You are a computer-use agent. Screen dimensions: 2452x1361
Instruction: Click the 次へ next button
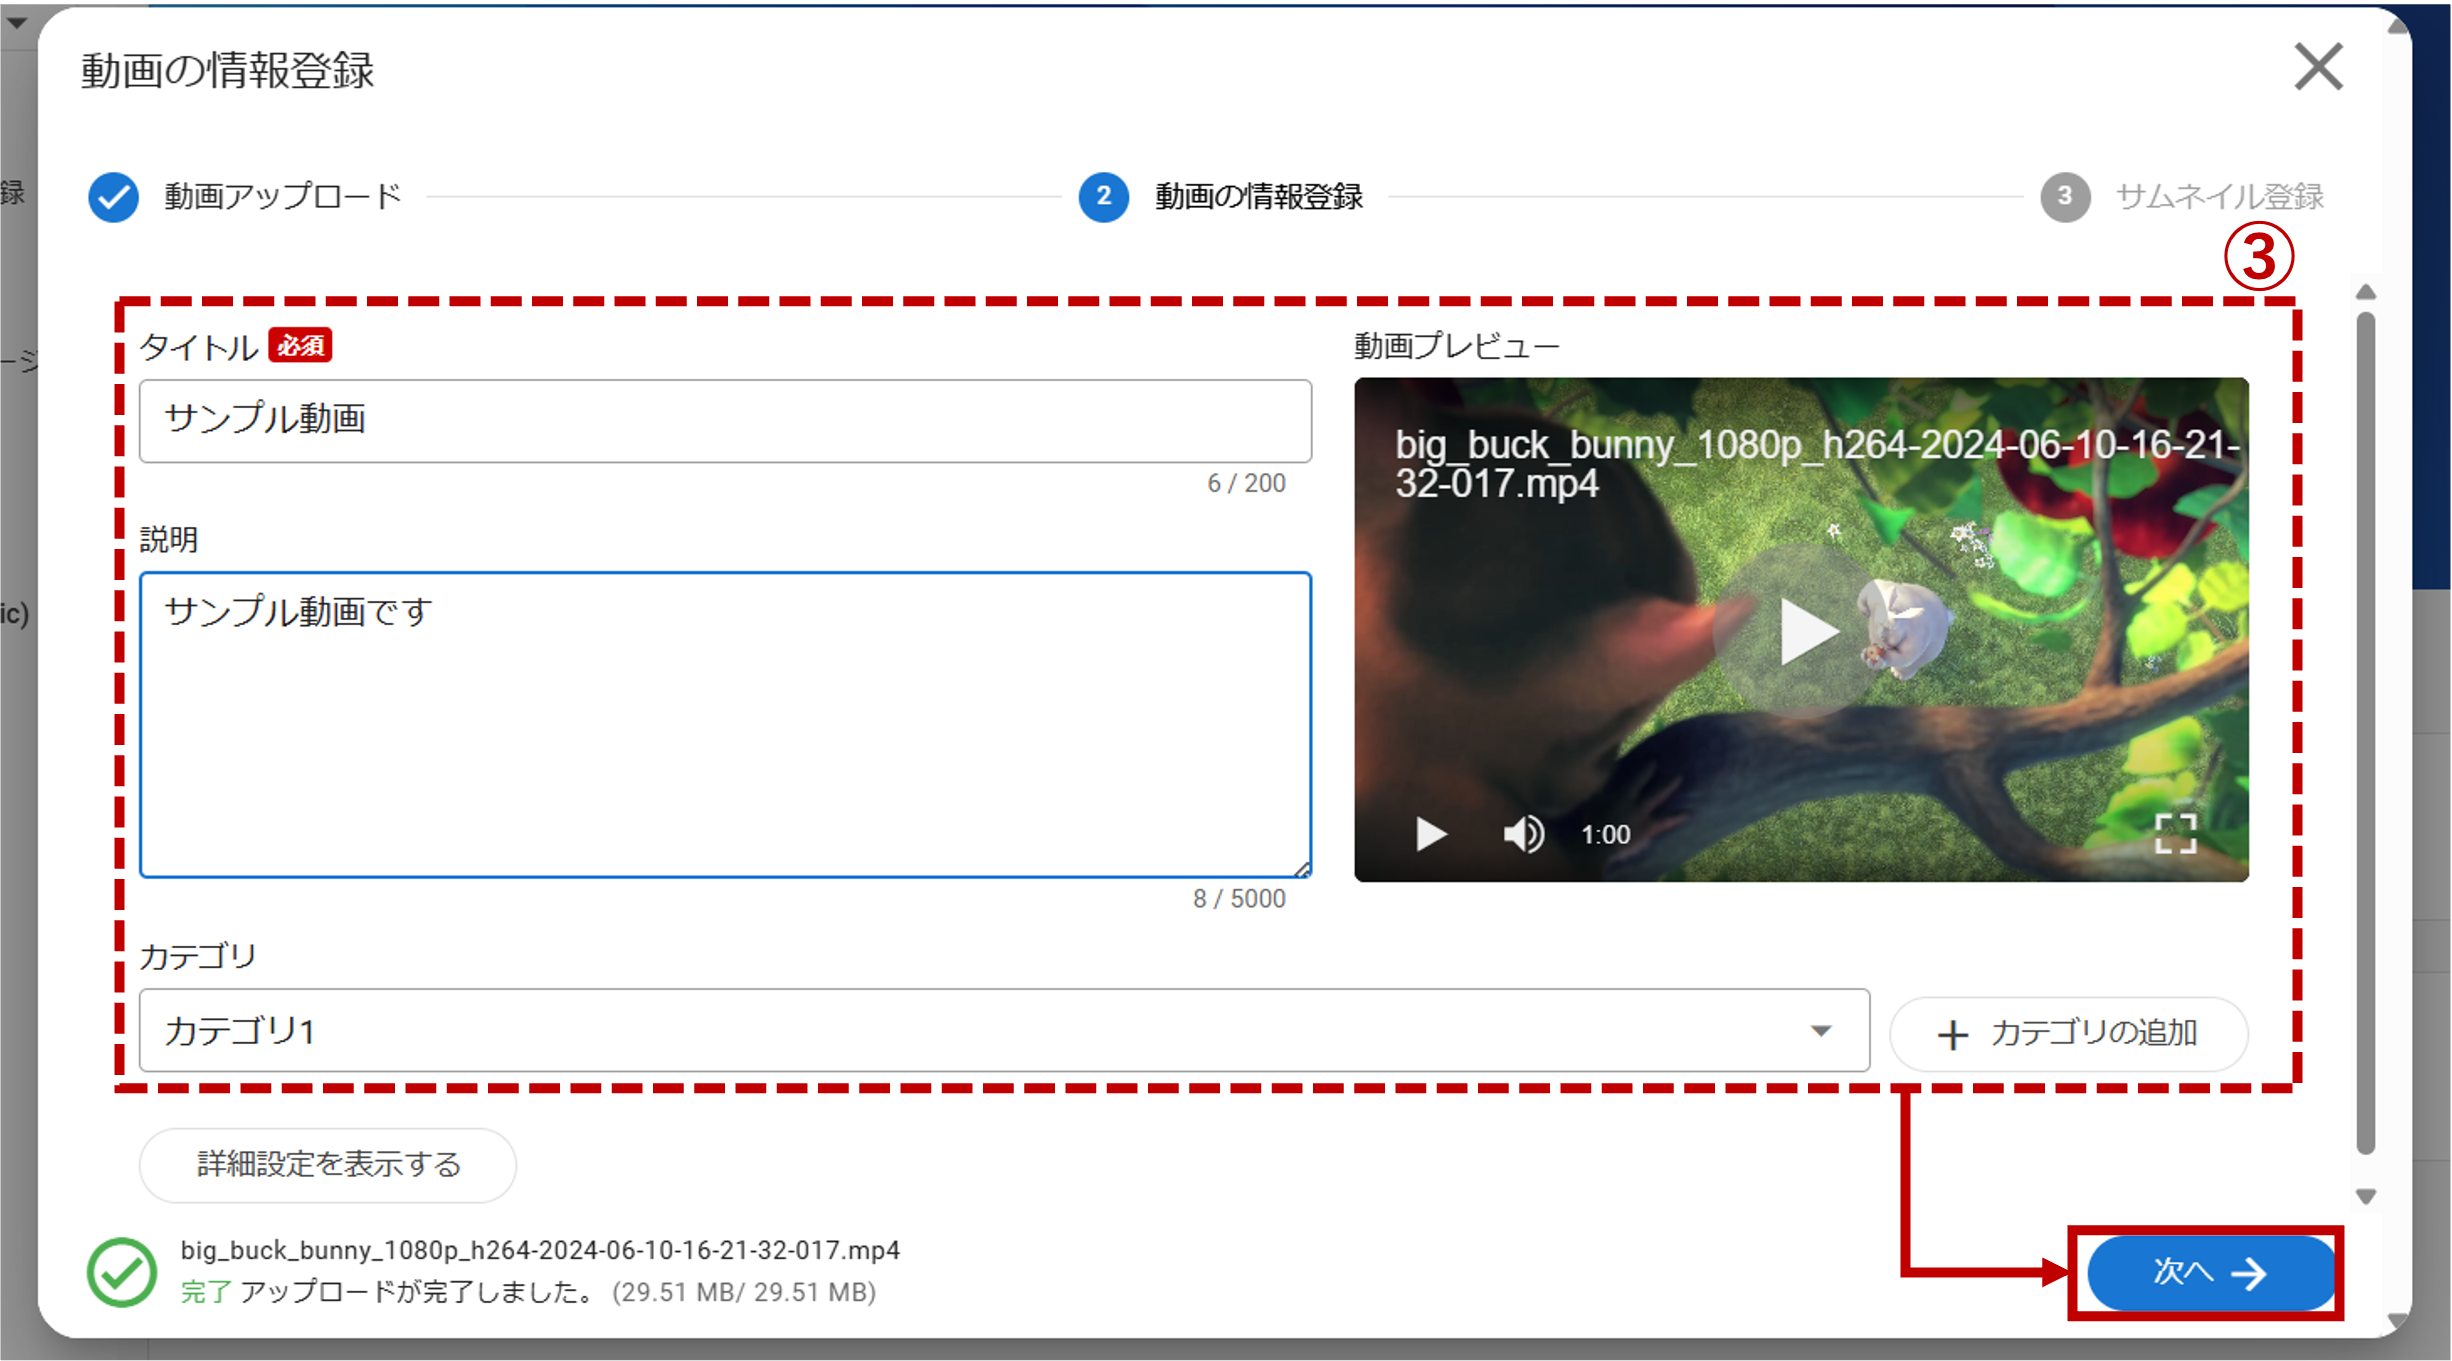click(2210, 1272)
